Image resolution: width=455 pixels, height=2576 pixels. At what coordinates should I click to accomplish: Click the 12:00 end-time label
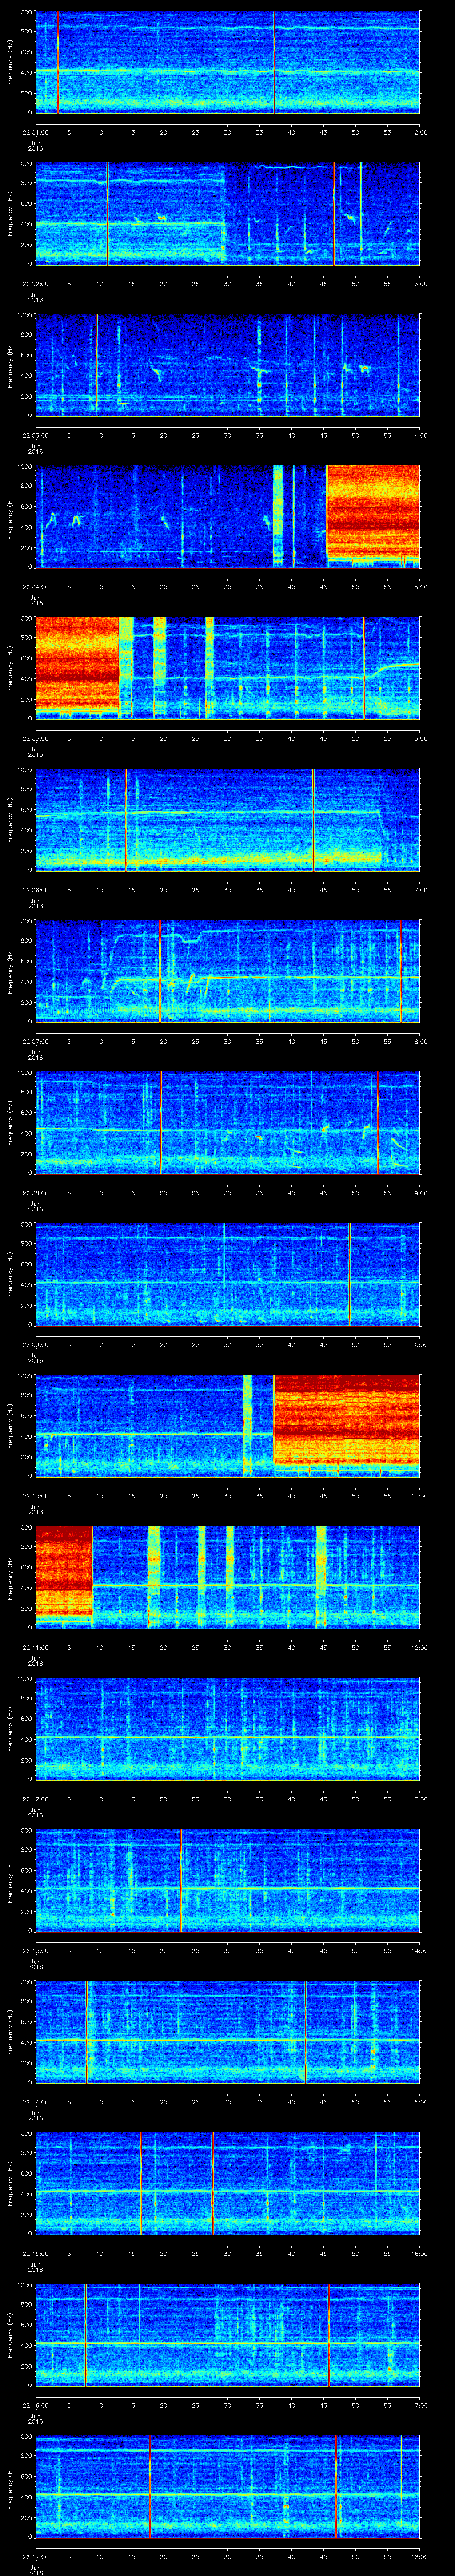419,1647
